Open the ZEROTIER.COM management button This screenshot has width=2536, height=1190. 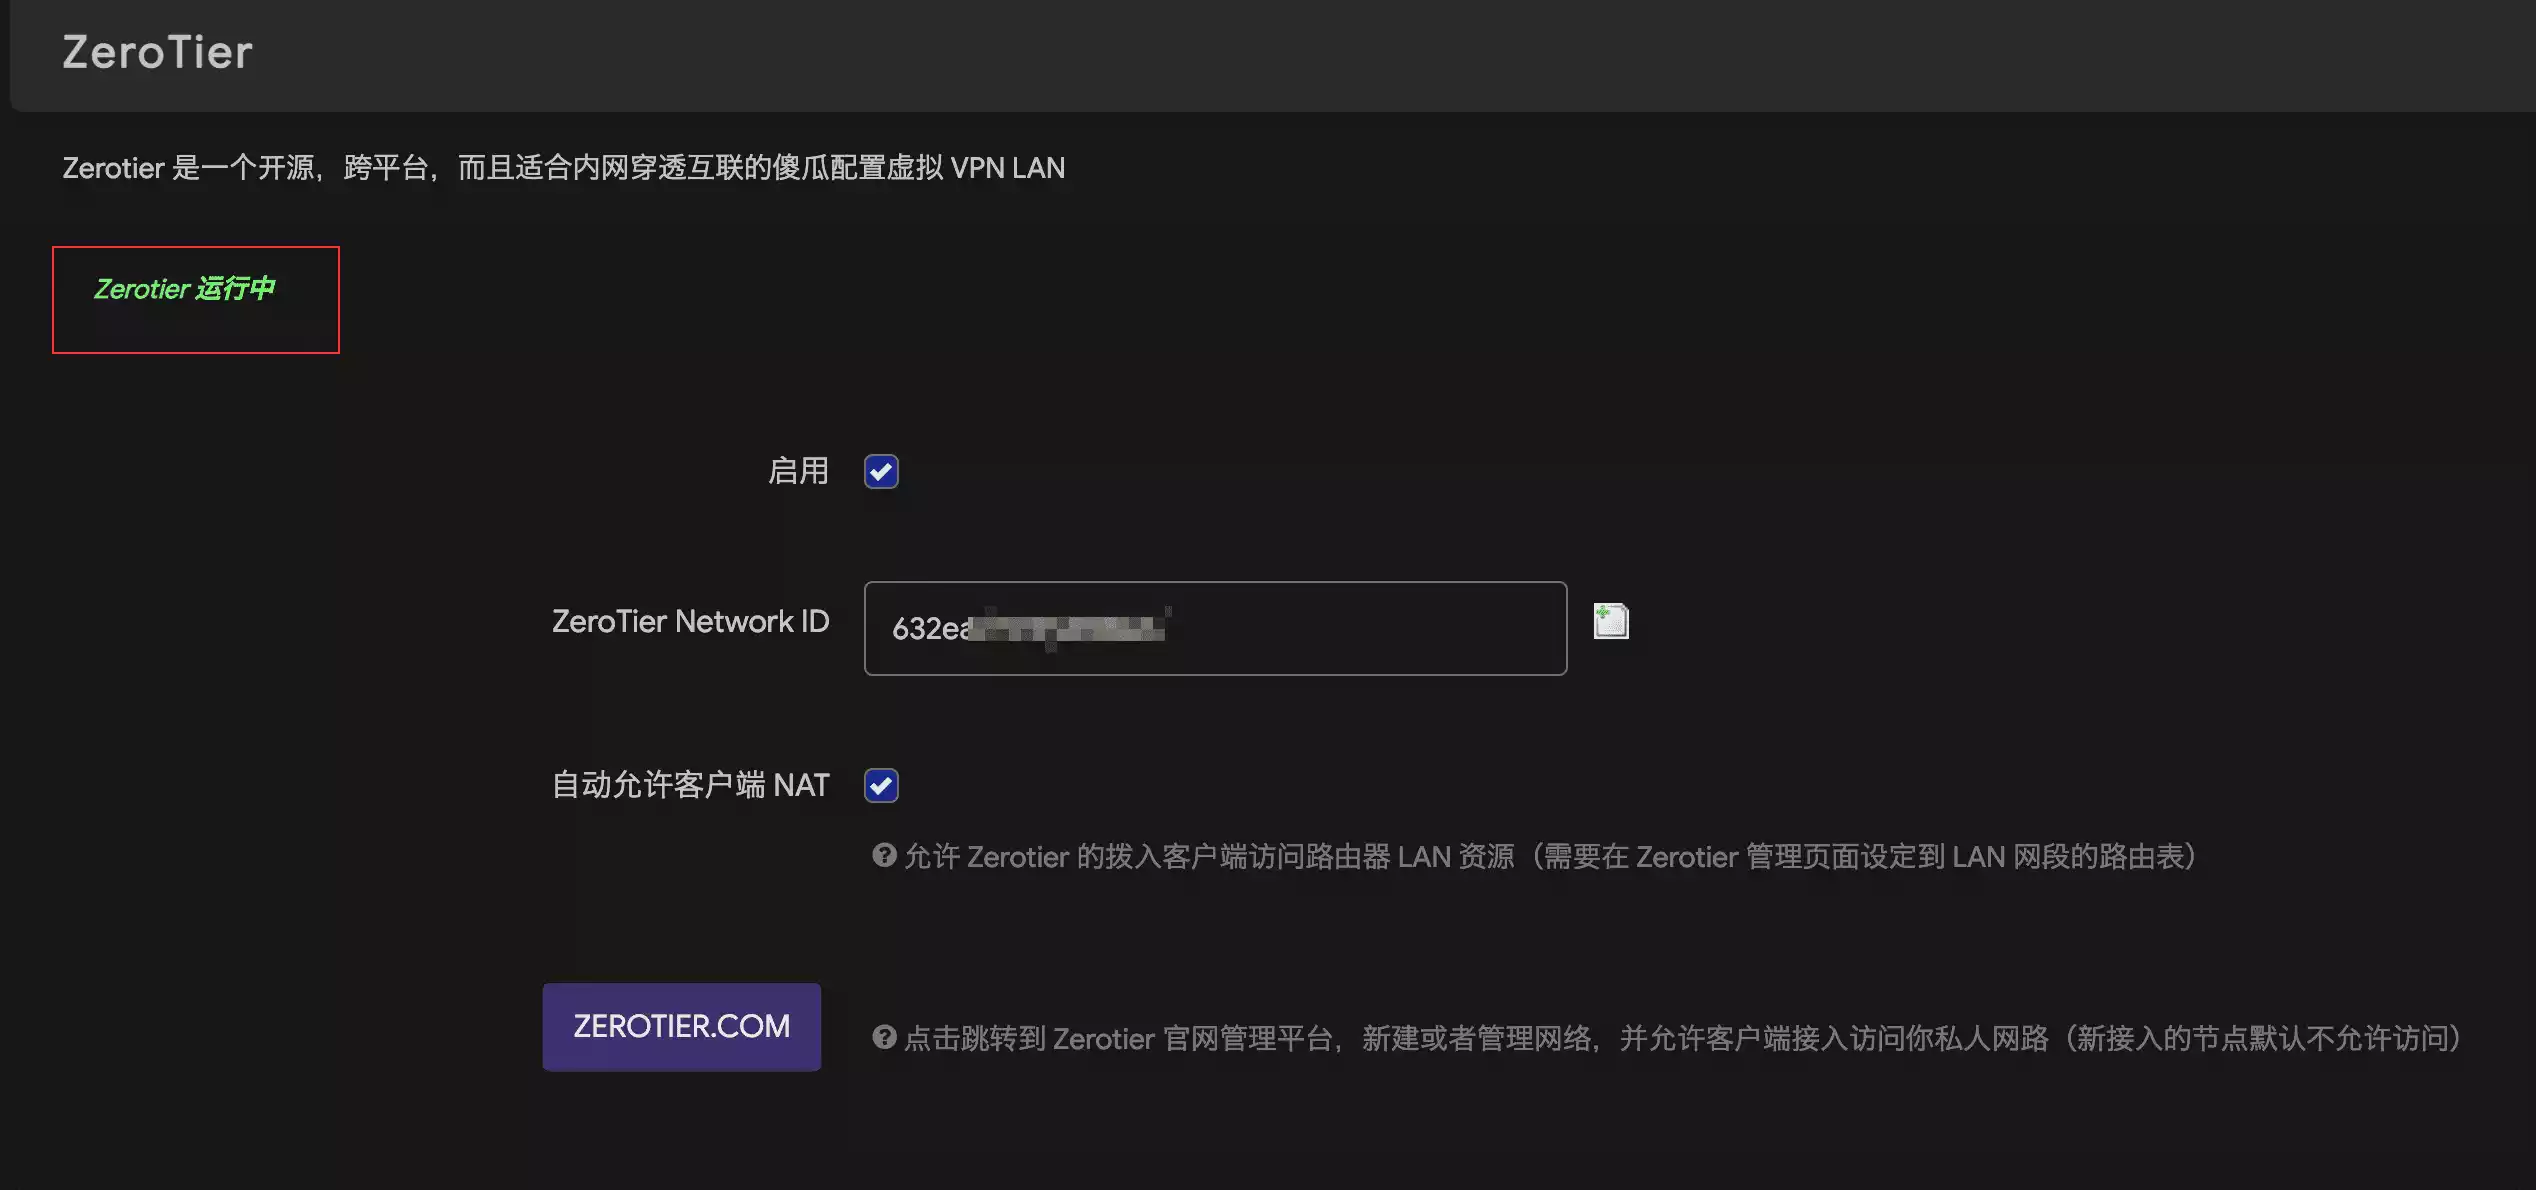click(681, 1026)
